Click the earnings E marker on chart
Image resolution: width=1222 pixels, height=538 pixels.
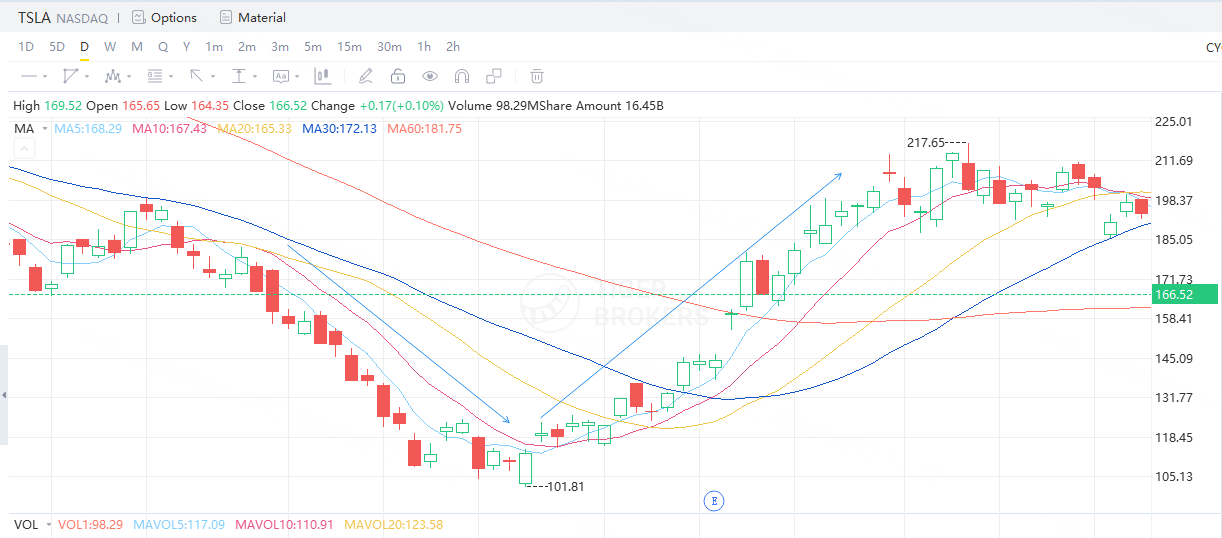click(x=713, y=500)
